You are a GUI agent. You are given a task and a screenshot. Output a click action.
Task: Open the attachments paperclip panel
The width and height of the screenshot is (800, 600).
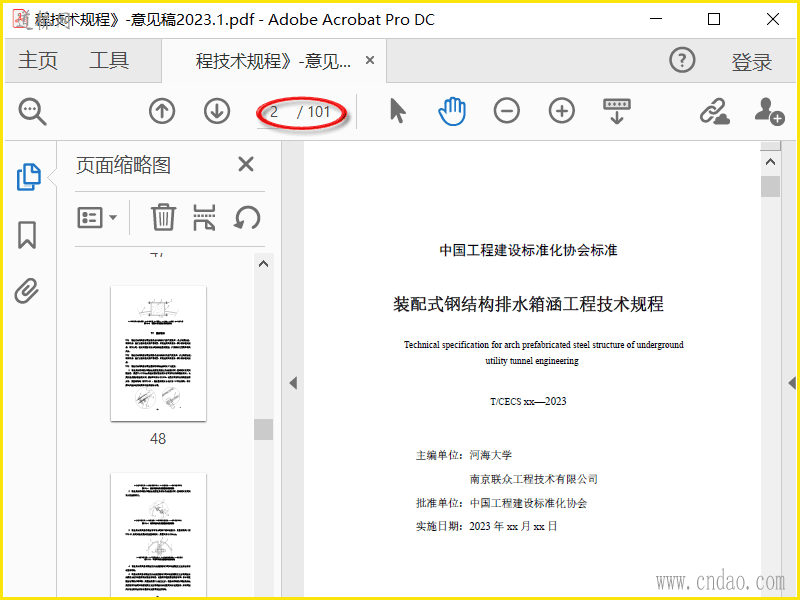[x=27, y=291]
